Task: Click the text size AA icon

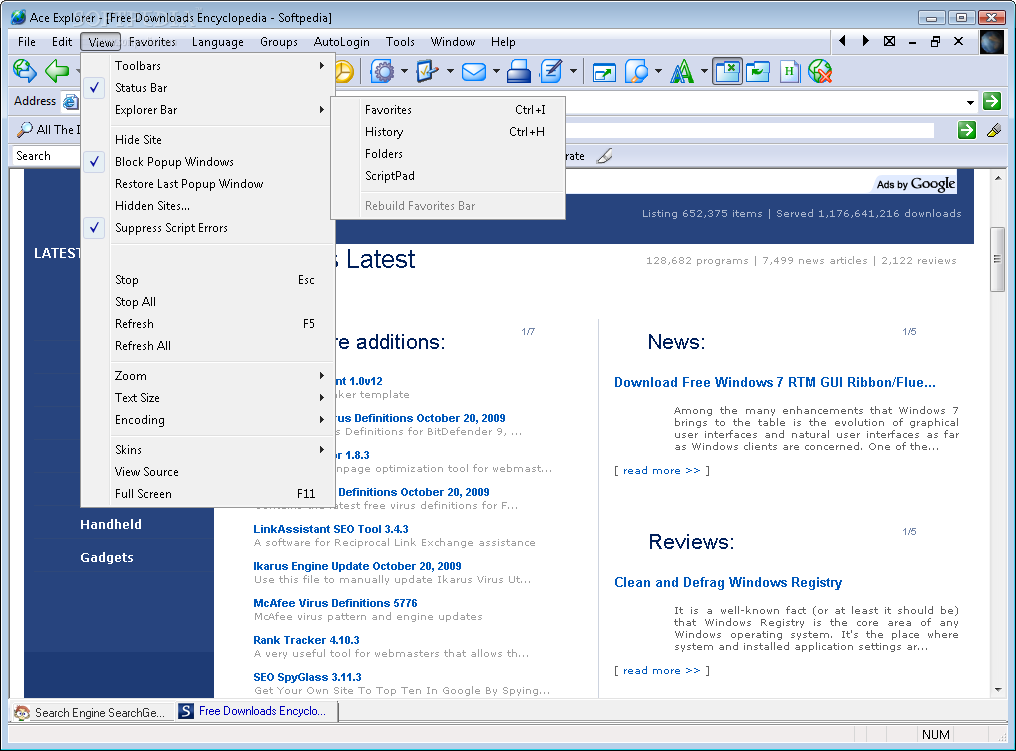Action: click(x=682, y=71)
